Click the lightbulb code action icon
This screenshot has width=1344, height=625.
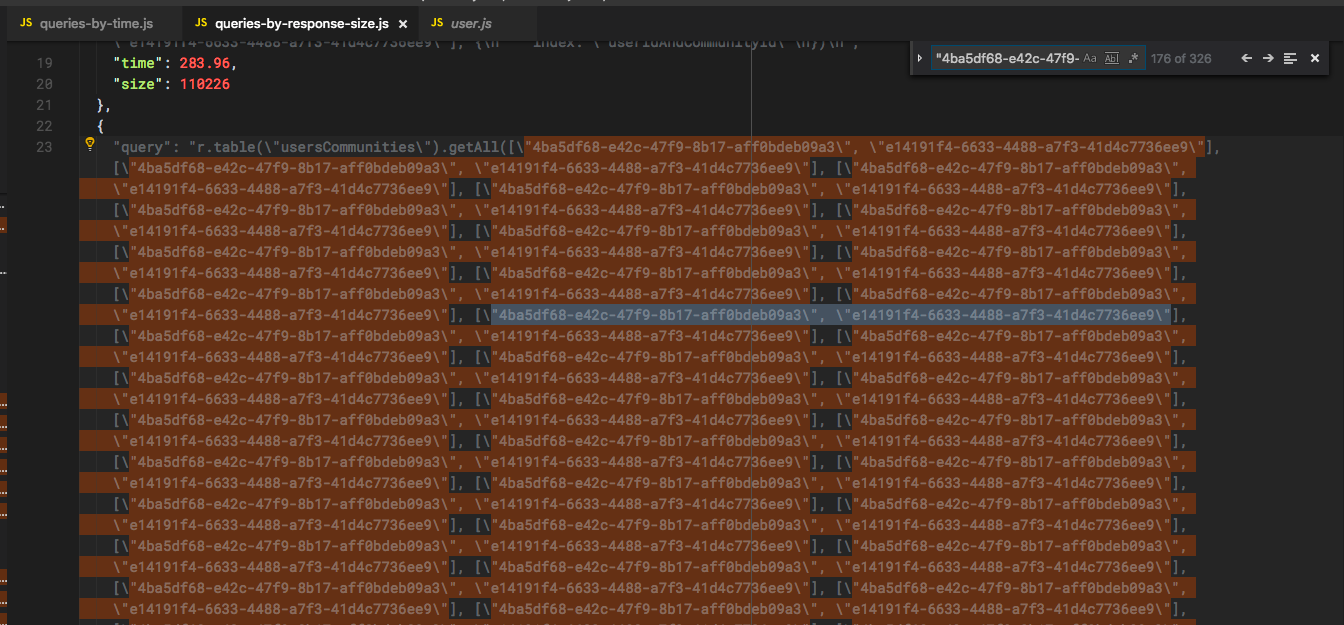[90, 145]
